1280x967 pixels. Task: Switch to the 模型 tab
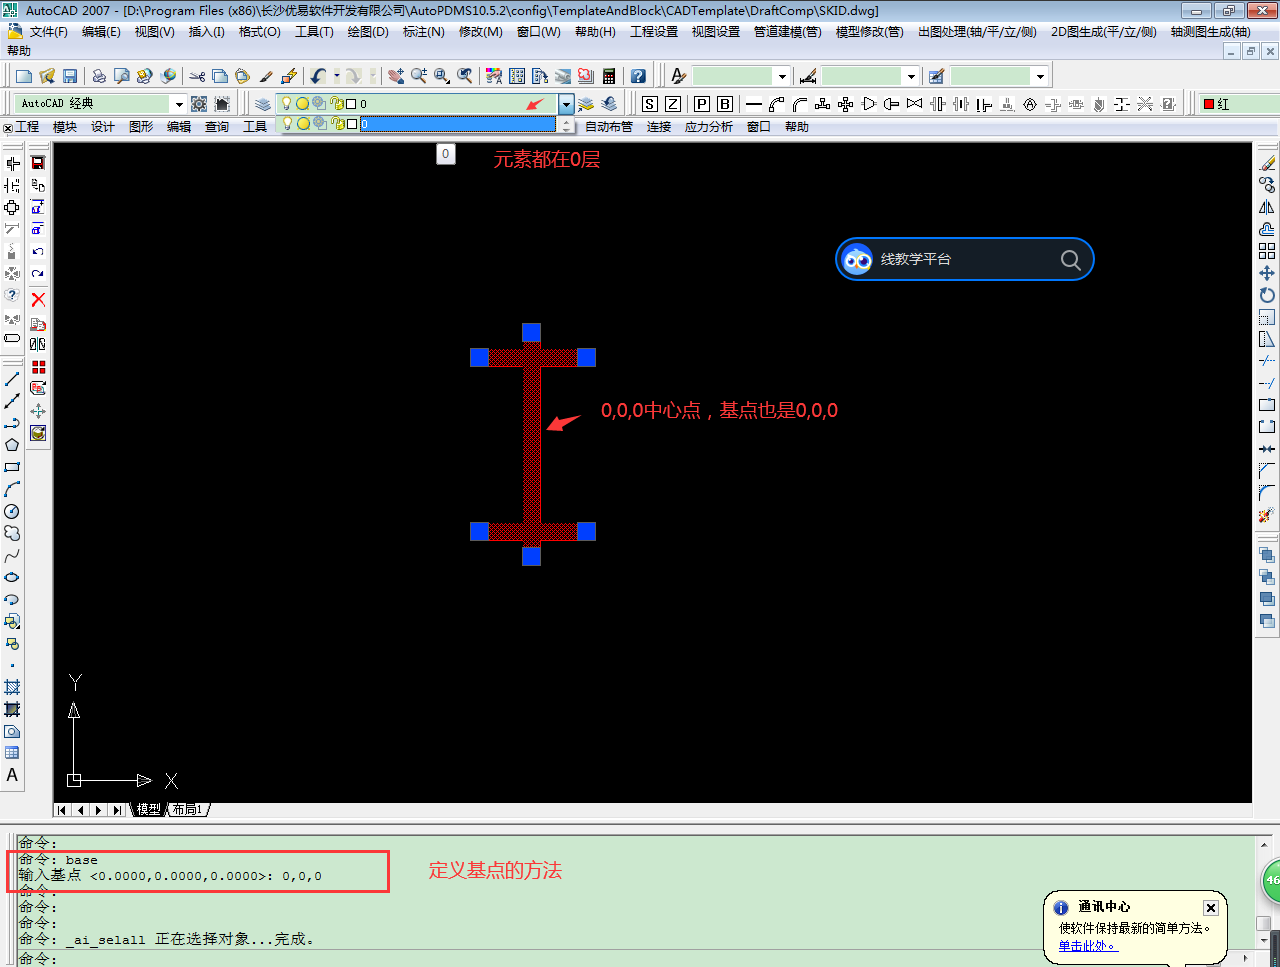point(149,810)
